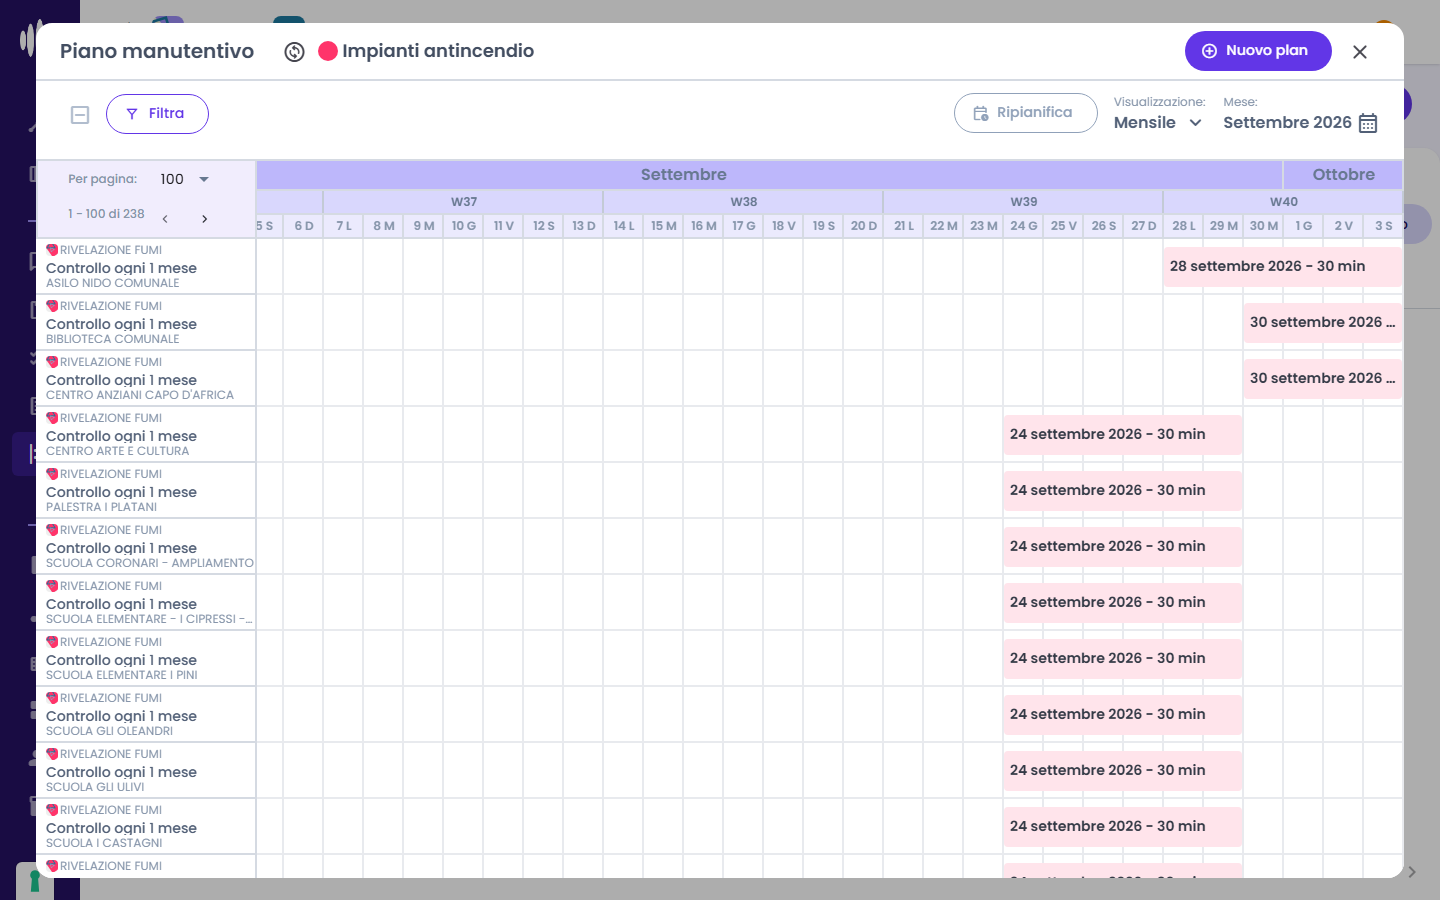Click the 1 - 100 di 238 page counter
Viewport: 1440px width, 900px height.
point(106,214)
